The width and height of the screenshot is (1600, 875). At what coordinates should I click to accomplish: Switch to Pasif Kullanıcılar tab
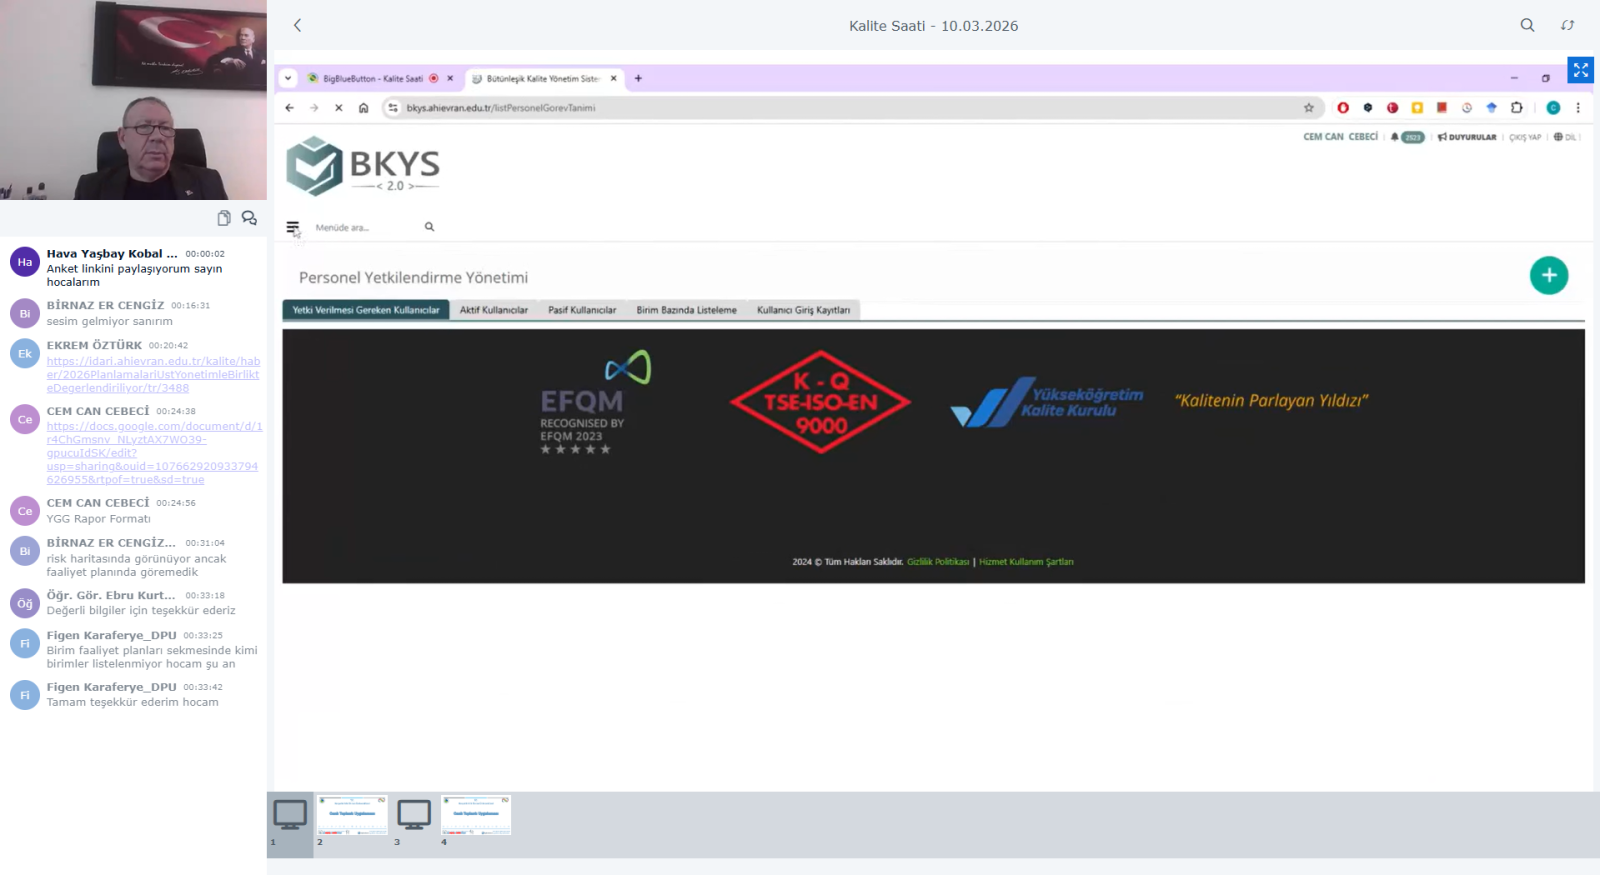pos(582,310)
